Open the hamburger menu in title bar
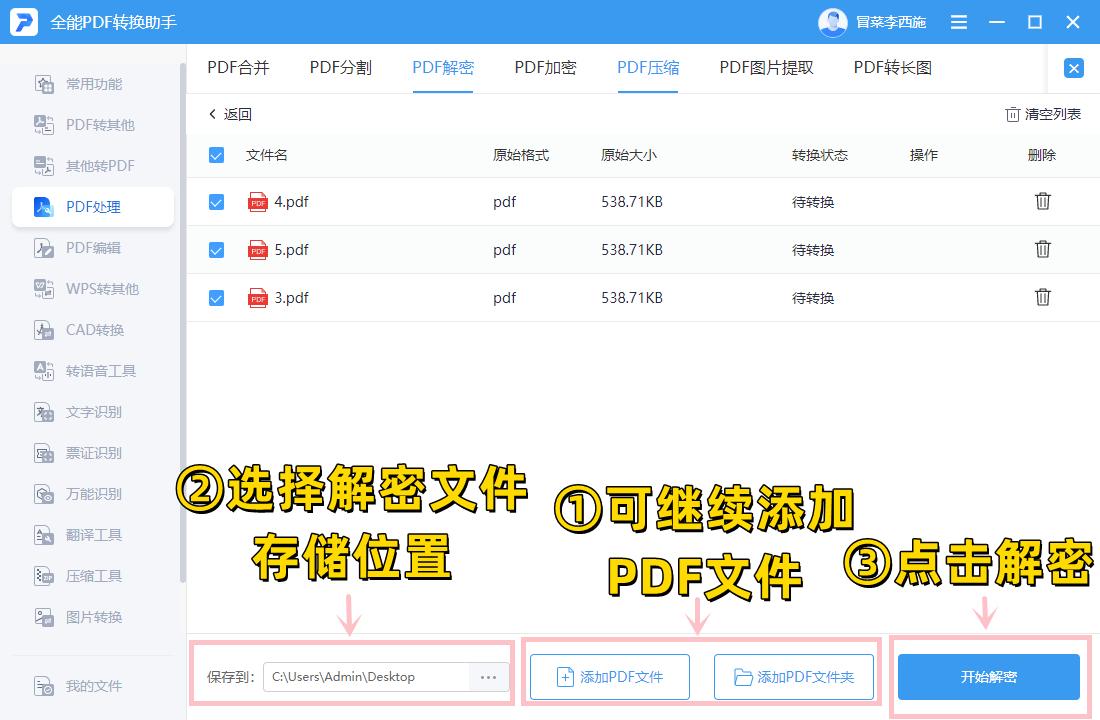This screenshot has width=1100, height=720. (x=958, y=22)
